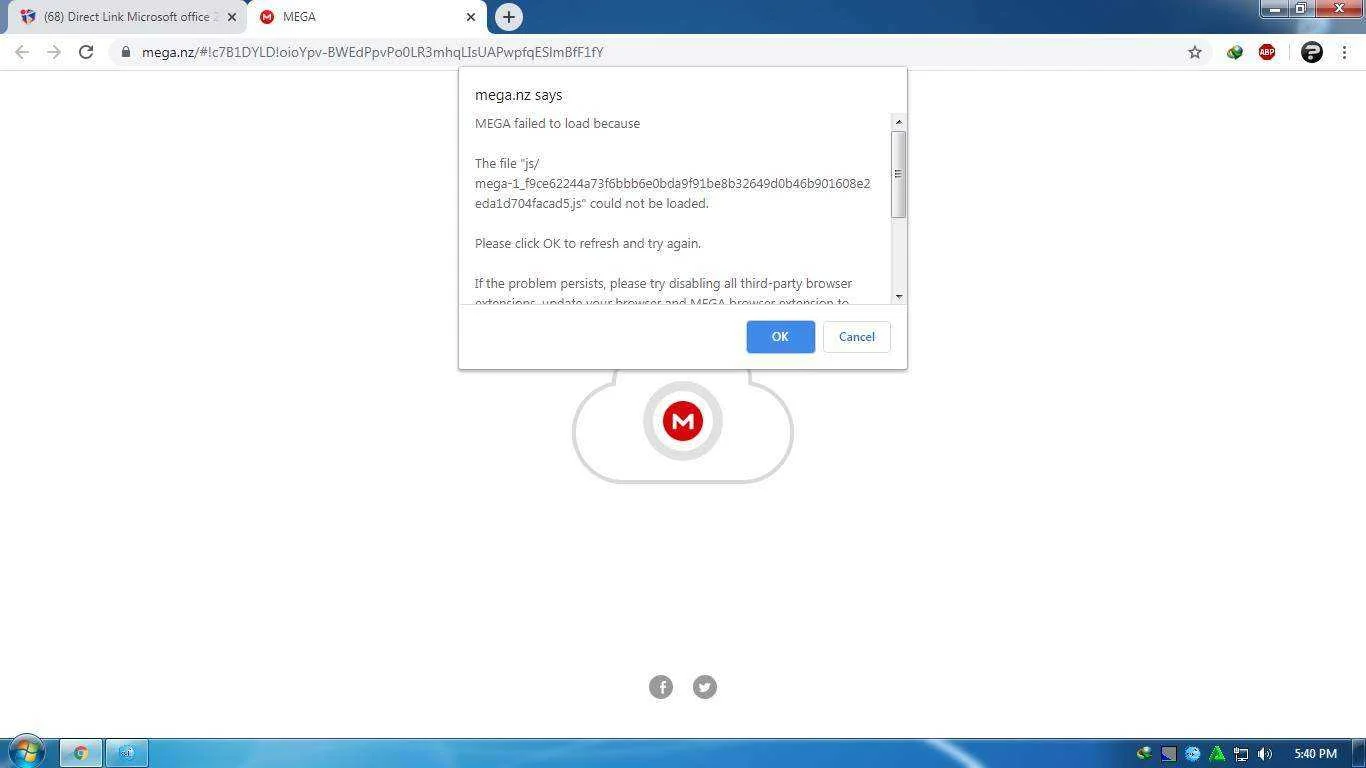This screenshot has height=768, width=1366.
Task: Click Chrome in the taskbar
Action: [81, 753]
